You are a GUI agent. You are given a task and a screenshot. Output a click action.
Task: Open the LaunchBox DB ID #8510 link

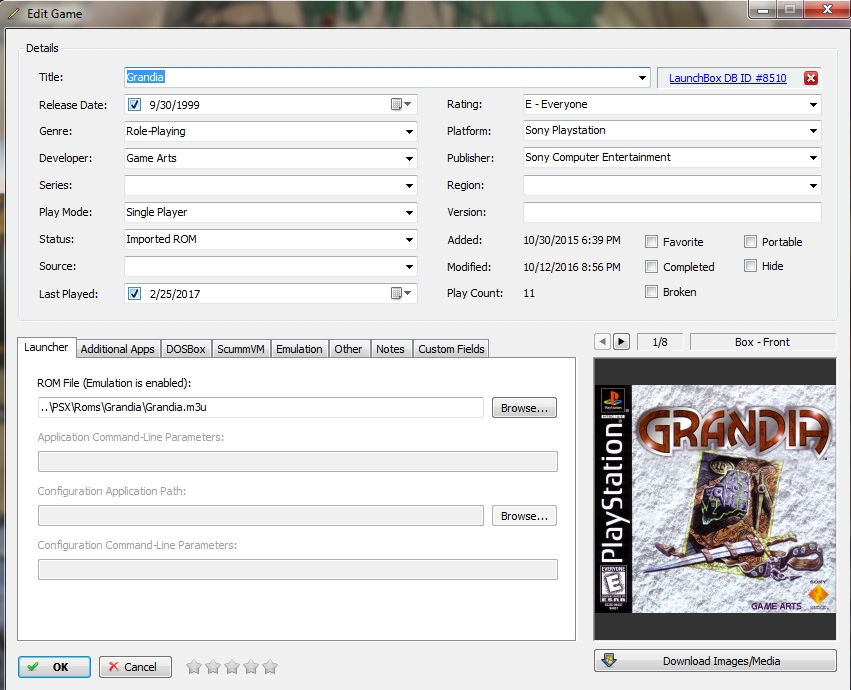(727, 78)
